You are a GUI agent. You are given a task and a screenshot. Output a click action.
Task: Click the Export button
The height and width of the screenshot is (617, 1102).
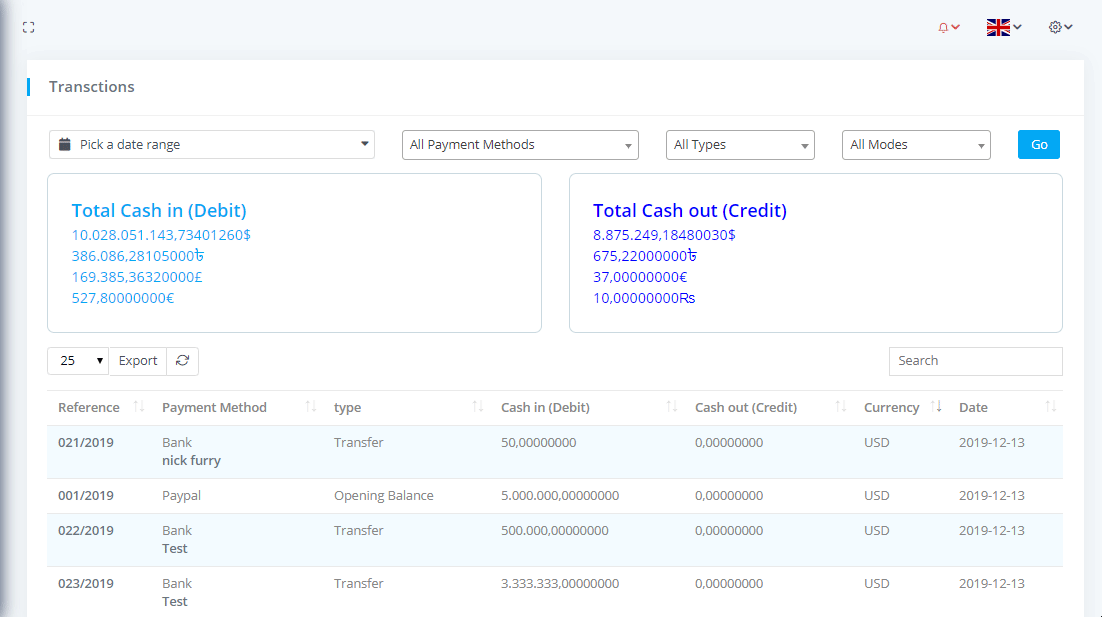click(138, 361)
